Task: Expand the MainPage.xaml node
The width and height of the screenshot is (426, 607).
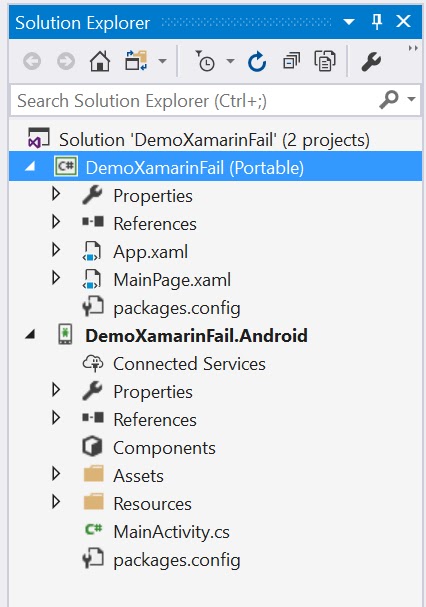Action: (56, 278)
